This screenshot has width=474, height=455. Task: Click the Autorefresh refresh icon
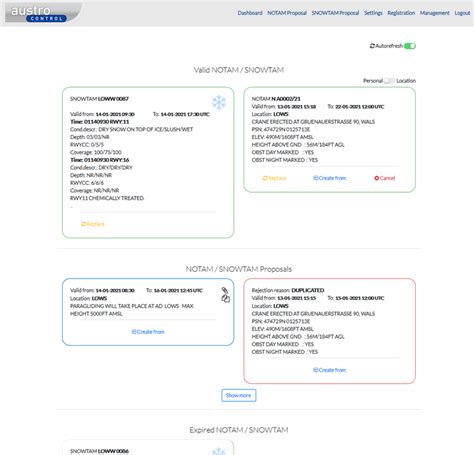[x=372, y=46]
